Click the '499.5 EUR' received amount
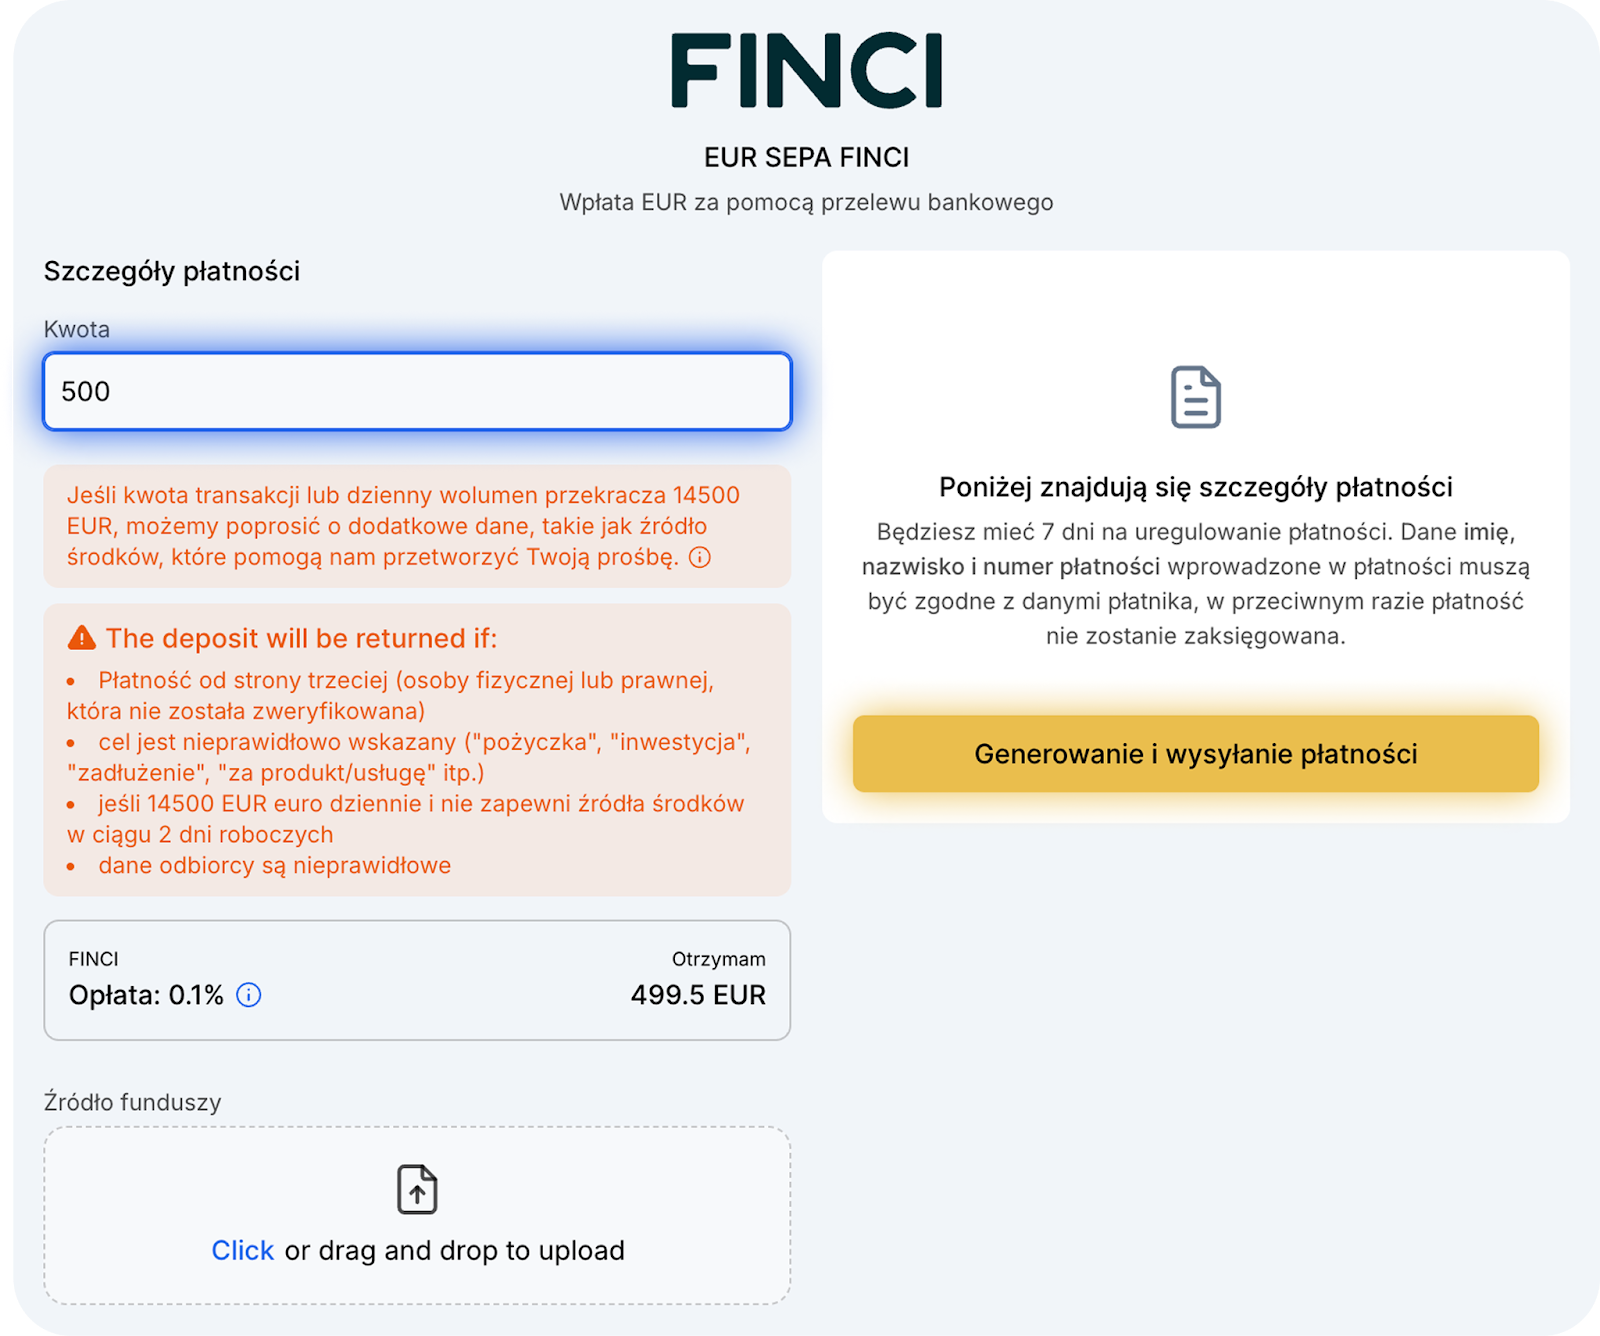The height and width of the screenshot is (1336, 1600). coord(698,995)
